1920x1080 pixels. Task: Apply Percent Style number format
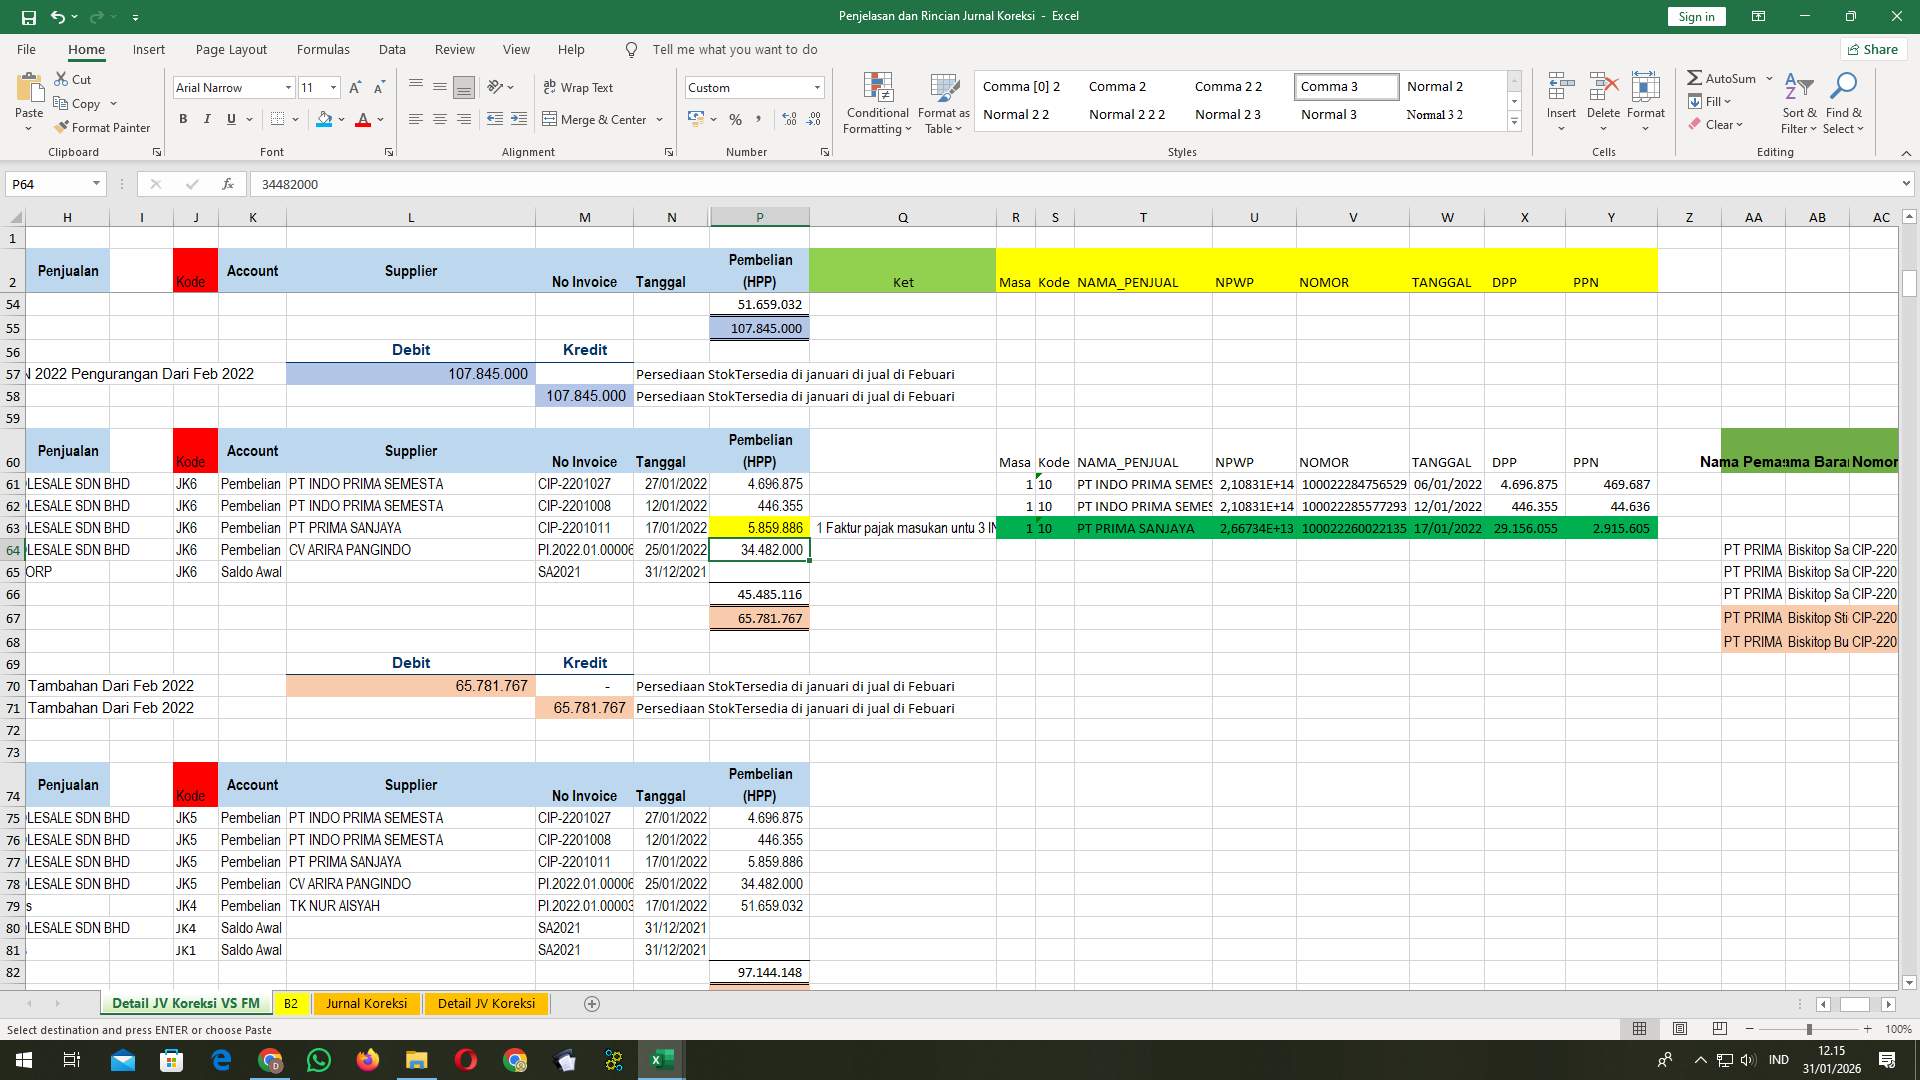(736, 119)
